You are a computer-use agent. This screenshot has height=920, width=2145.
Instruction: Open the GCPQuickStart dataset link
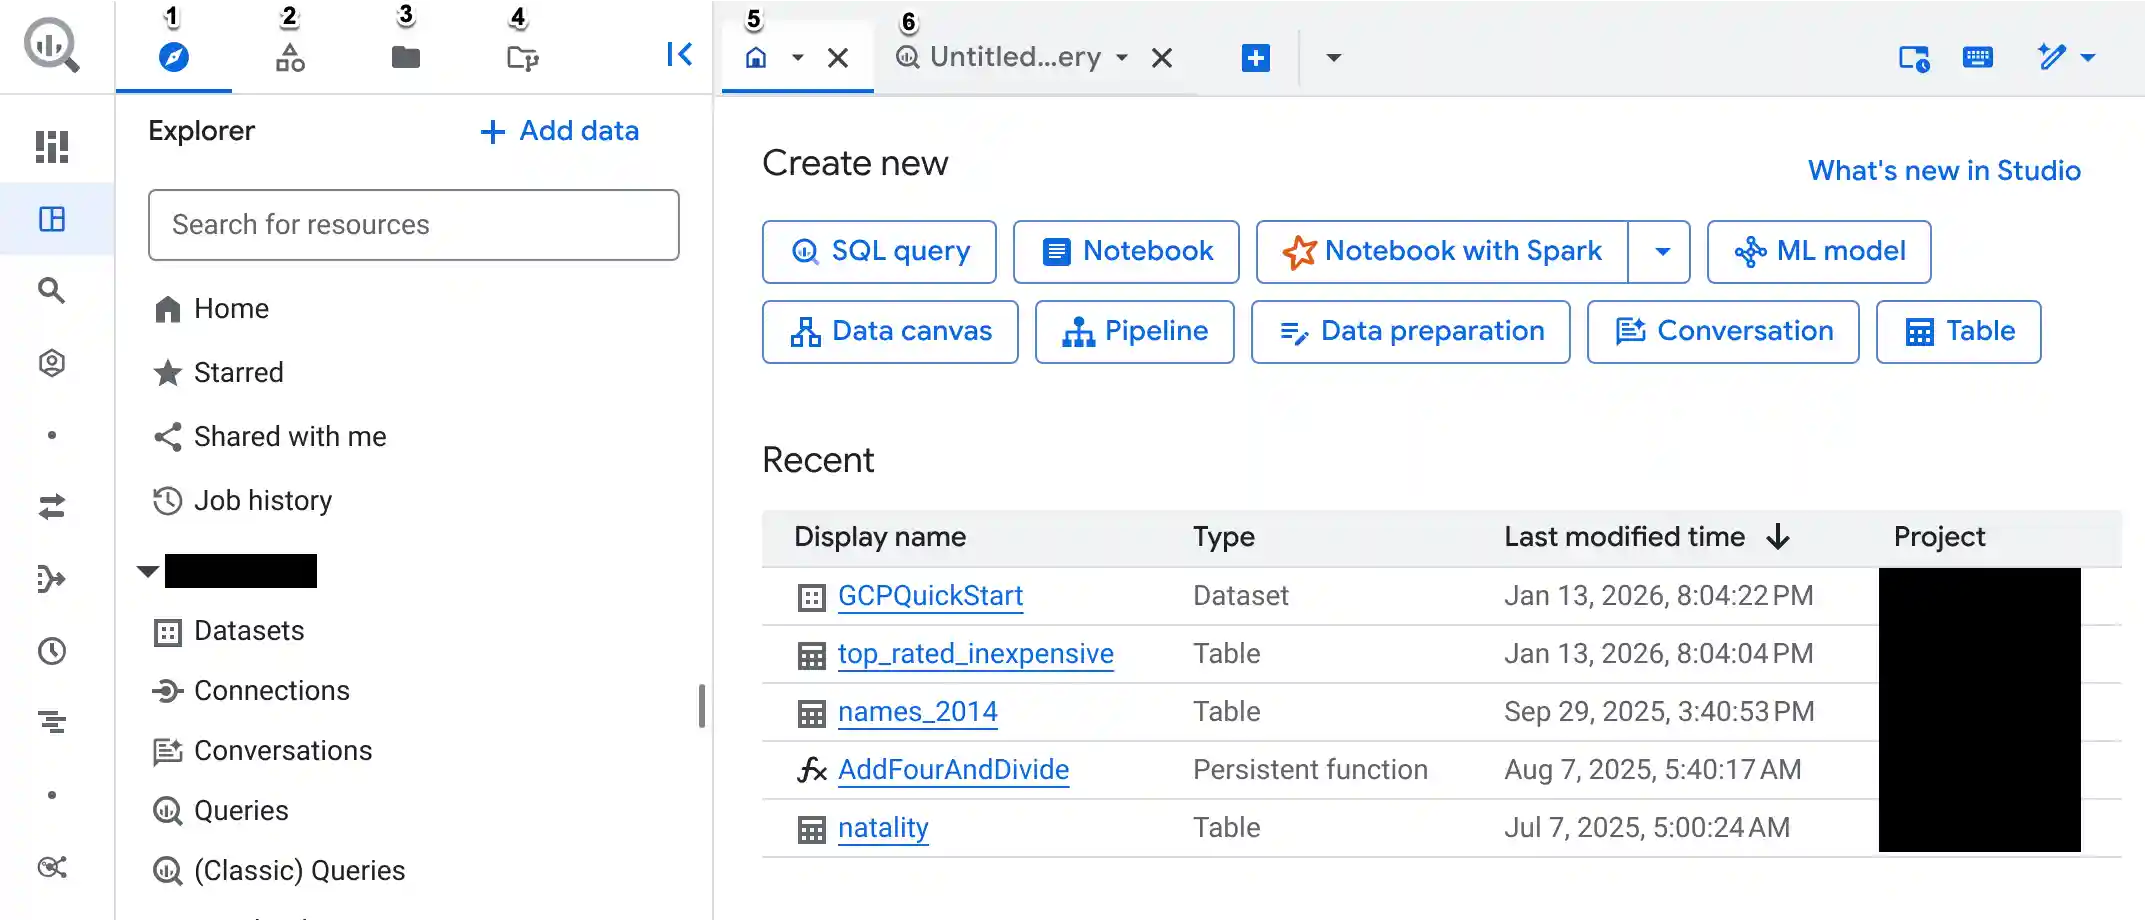pyautogui.click(x=929, y=595)
